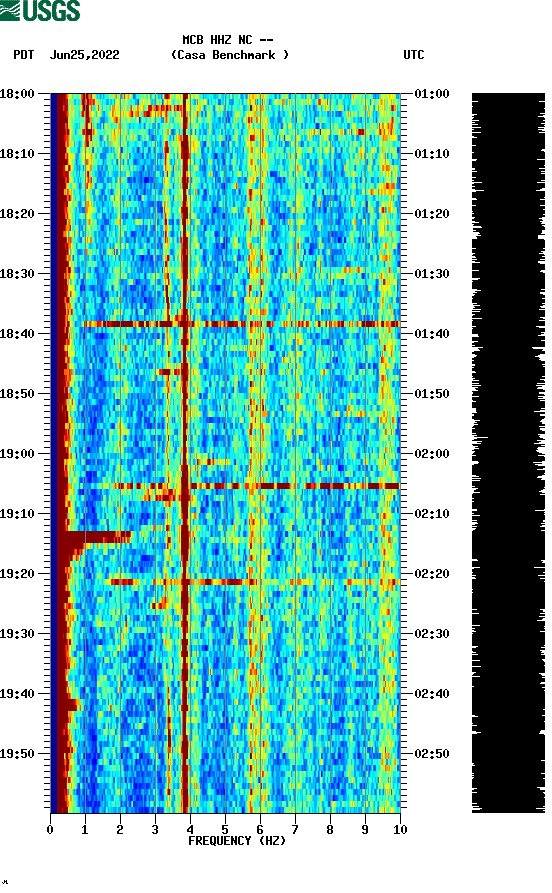Click the 01:40 UTC time label

point(432,334)
